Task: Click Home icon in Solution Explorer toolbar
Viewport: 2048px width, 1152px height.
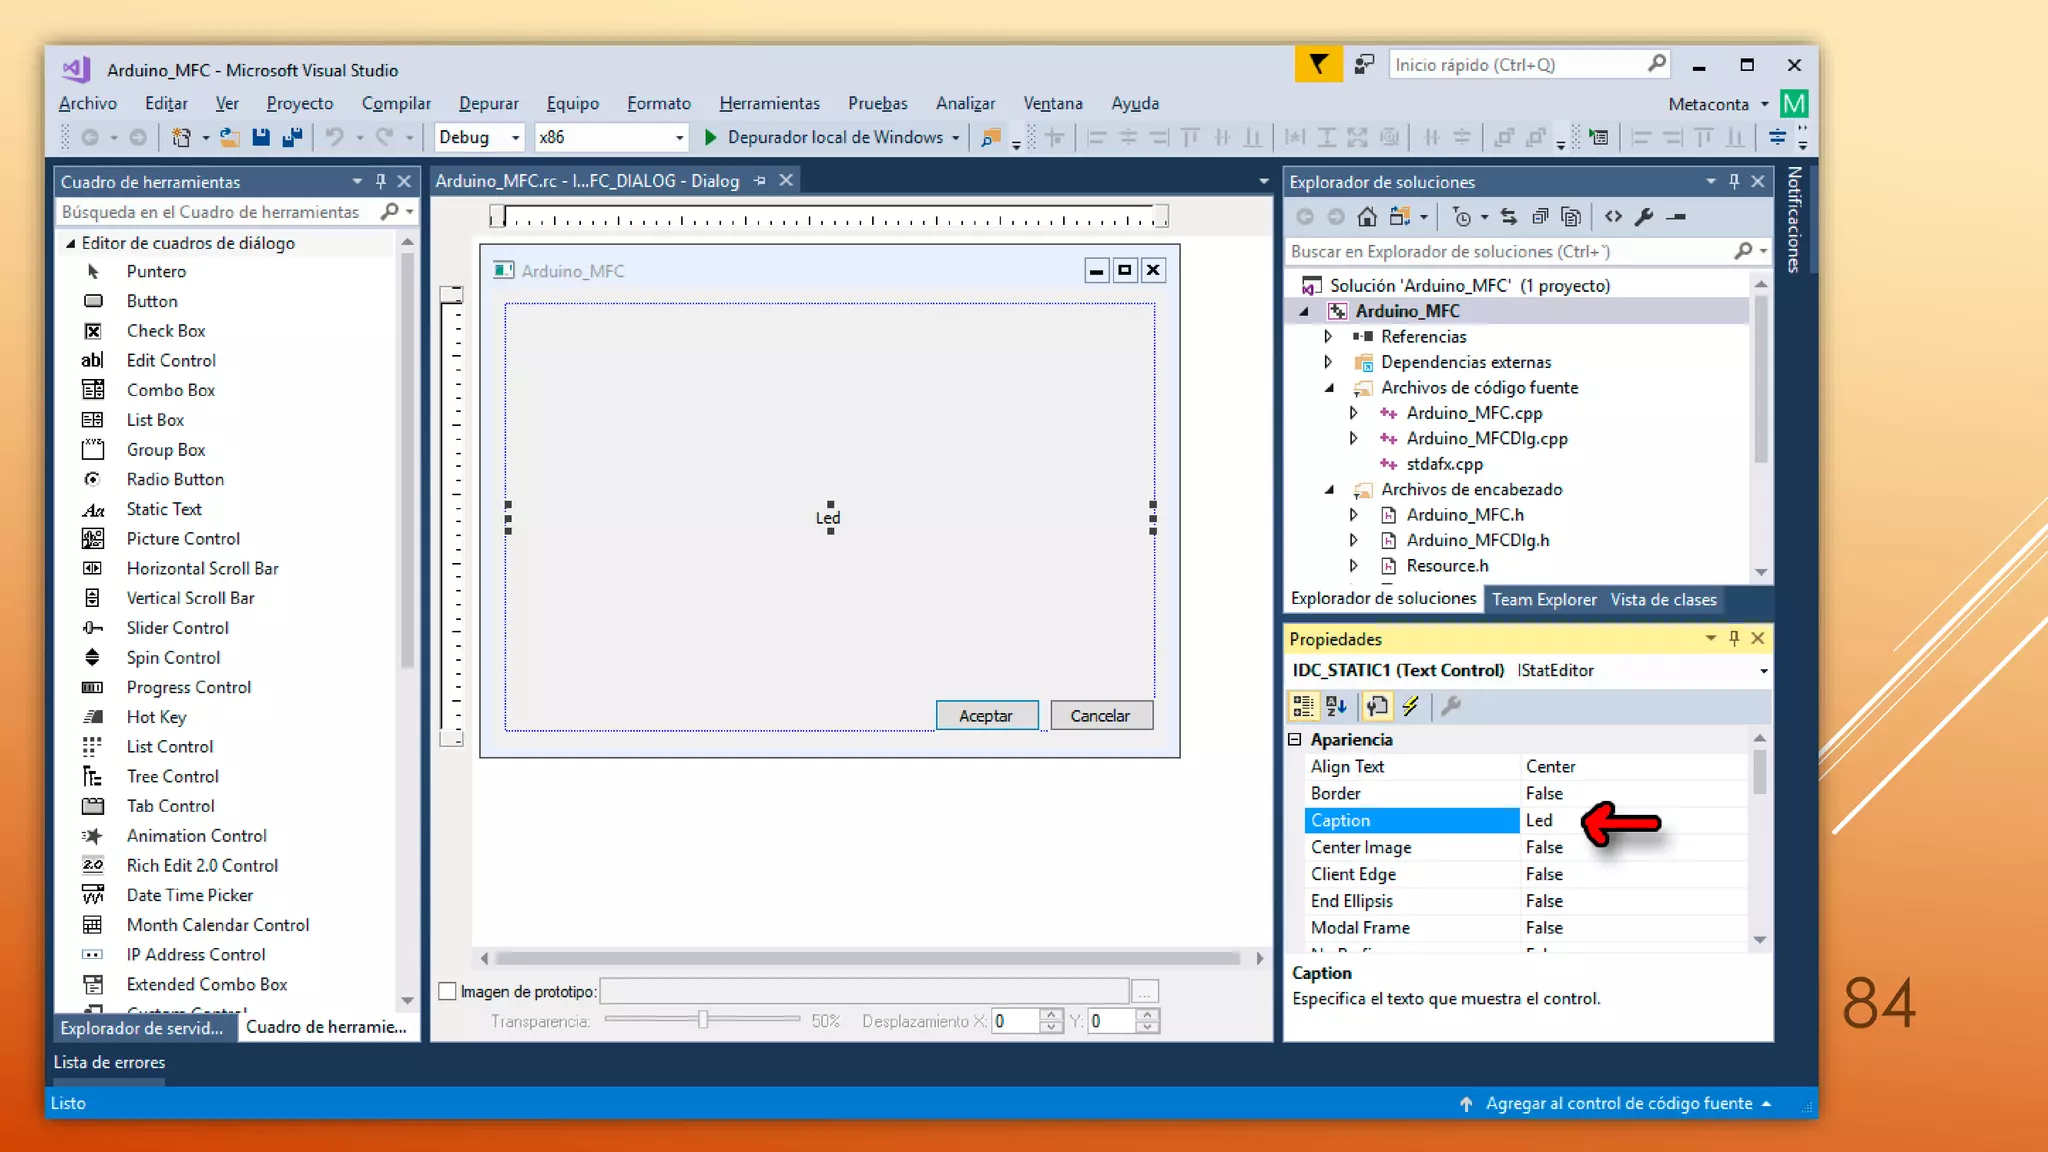Action: click(1367, 217)
